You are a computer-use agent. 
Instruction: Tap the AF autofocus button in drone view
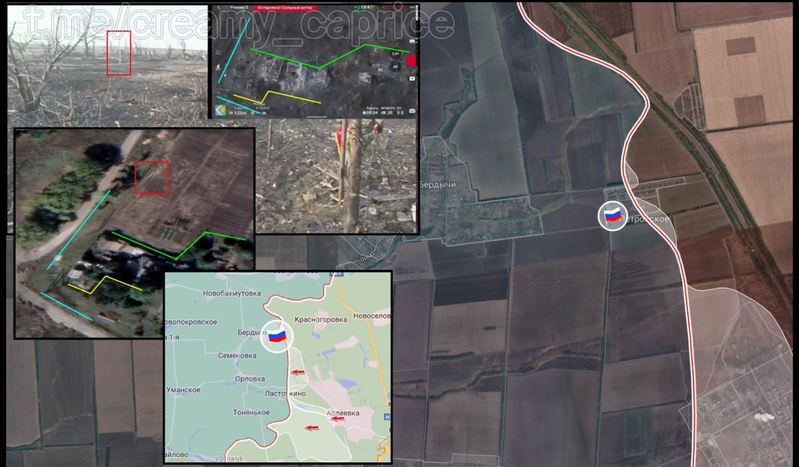pyautogui.click(x=394, y=66)
